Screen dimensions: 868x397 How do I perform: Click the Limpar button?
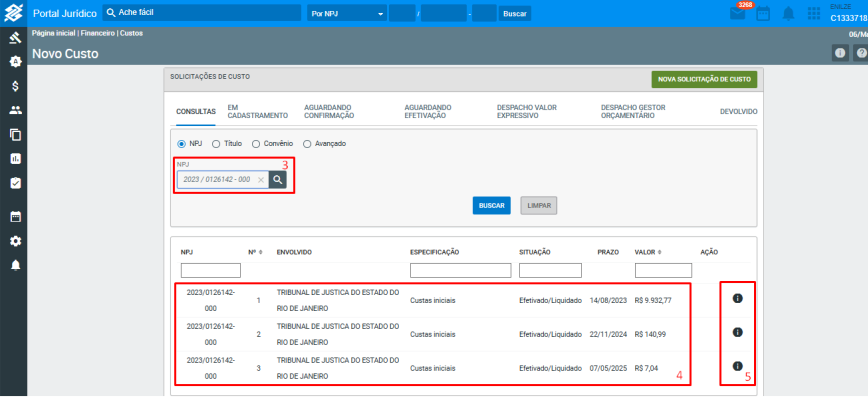point(539,205)
